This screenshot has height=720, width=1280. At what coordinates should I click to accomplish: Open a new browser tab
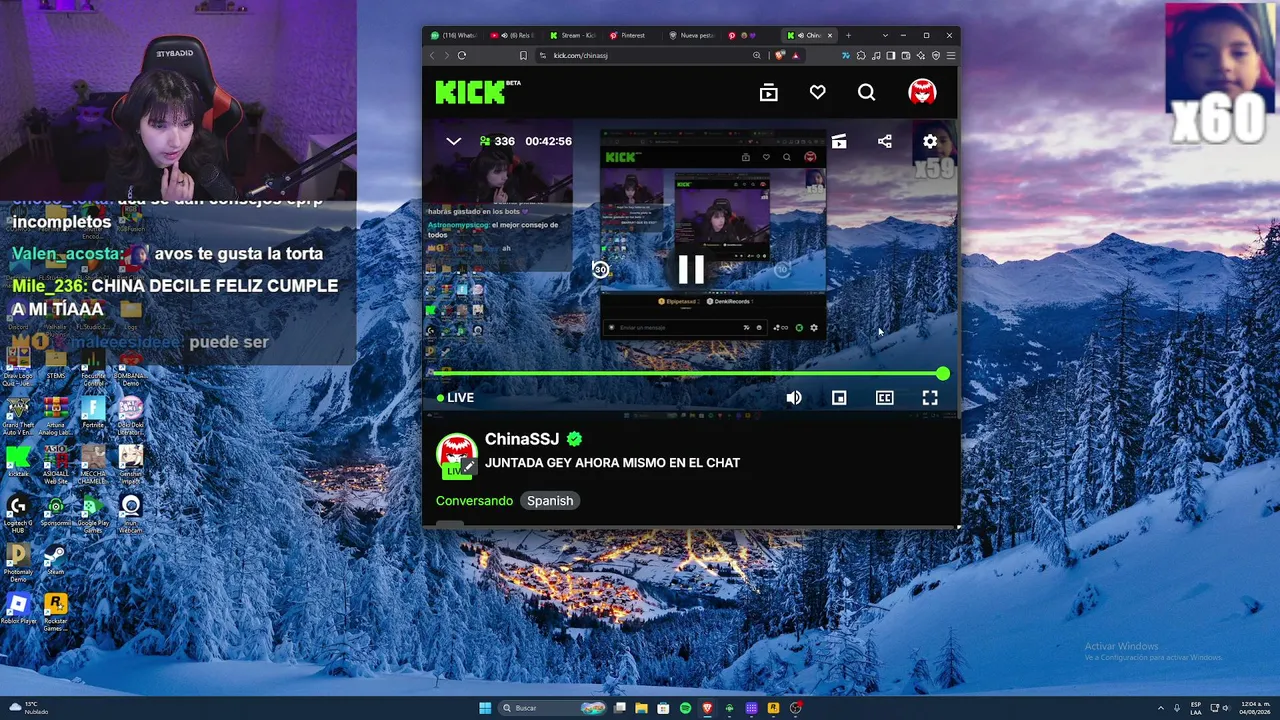[849, 36]
